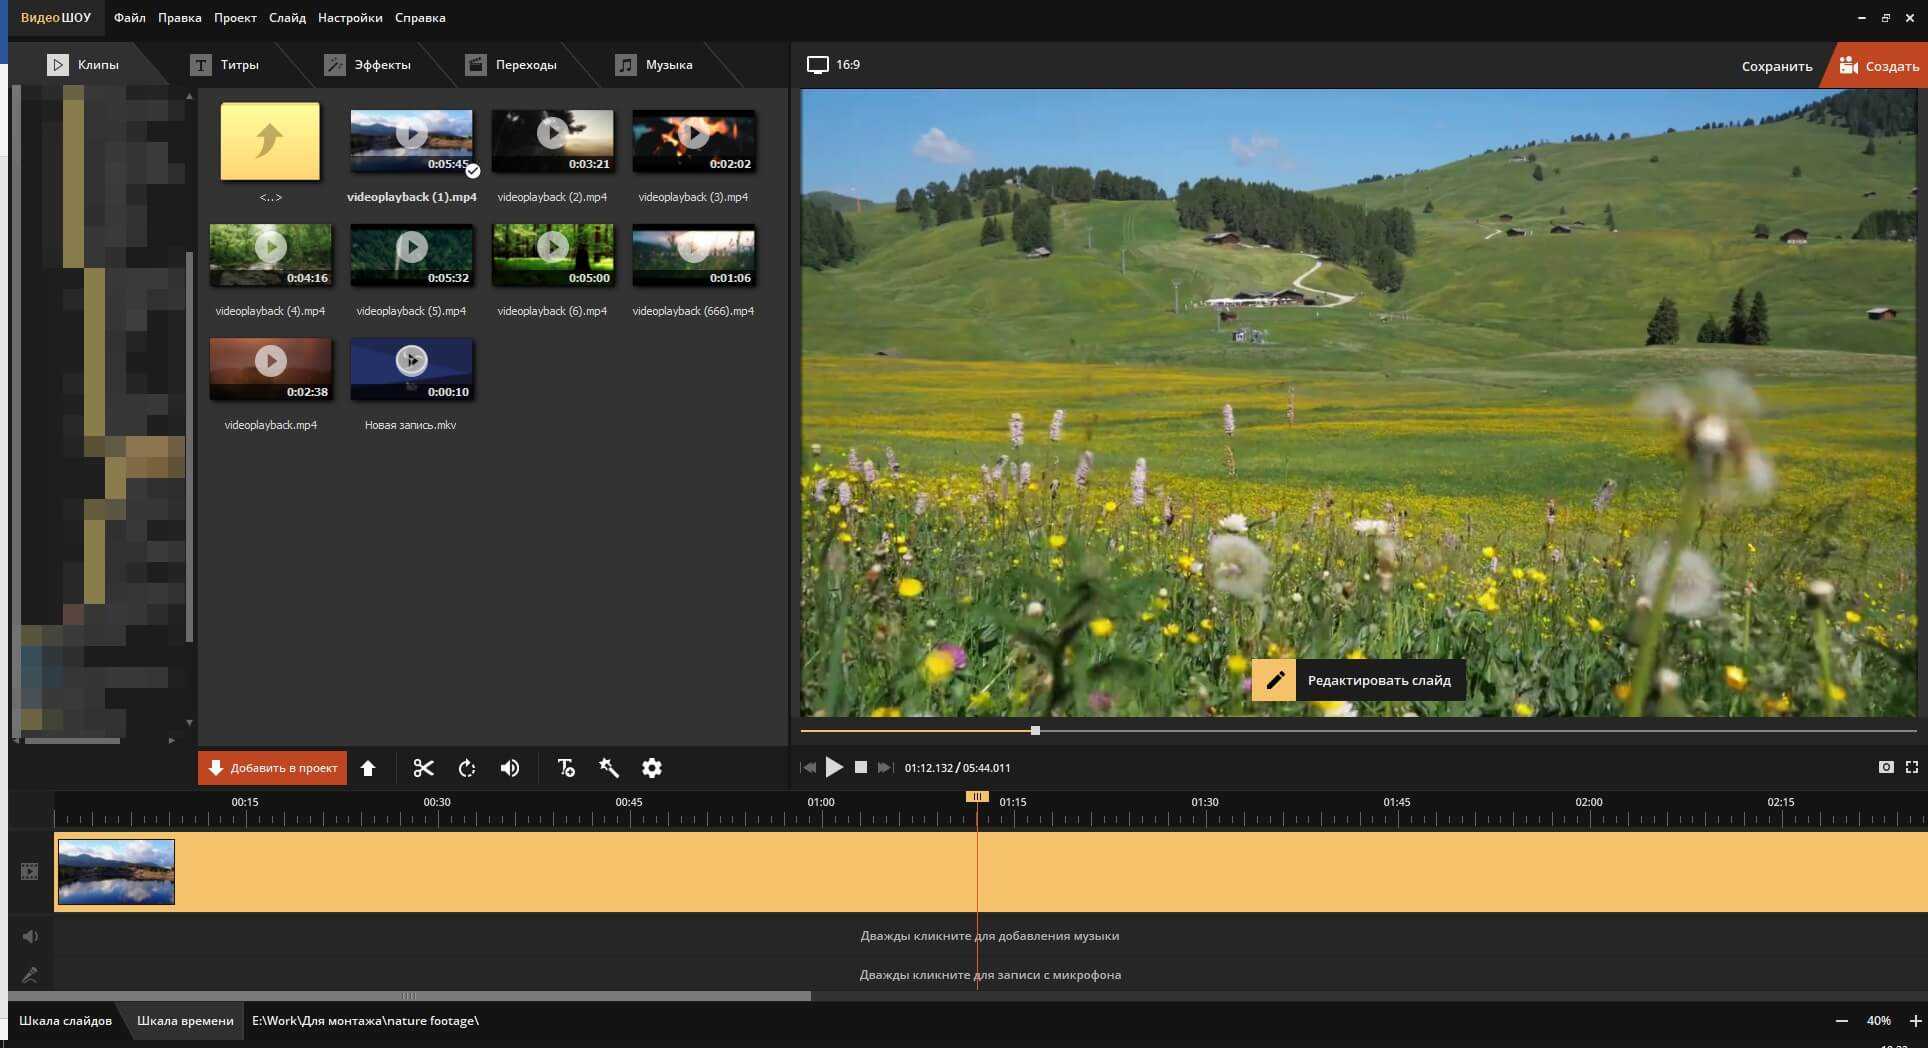Click the speaker volume icon in clip toolbar
The height and width of the screenshot is (1048, 1928).
(510, 768)
